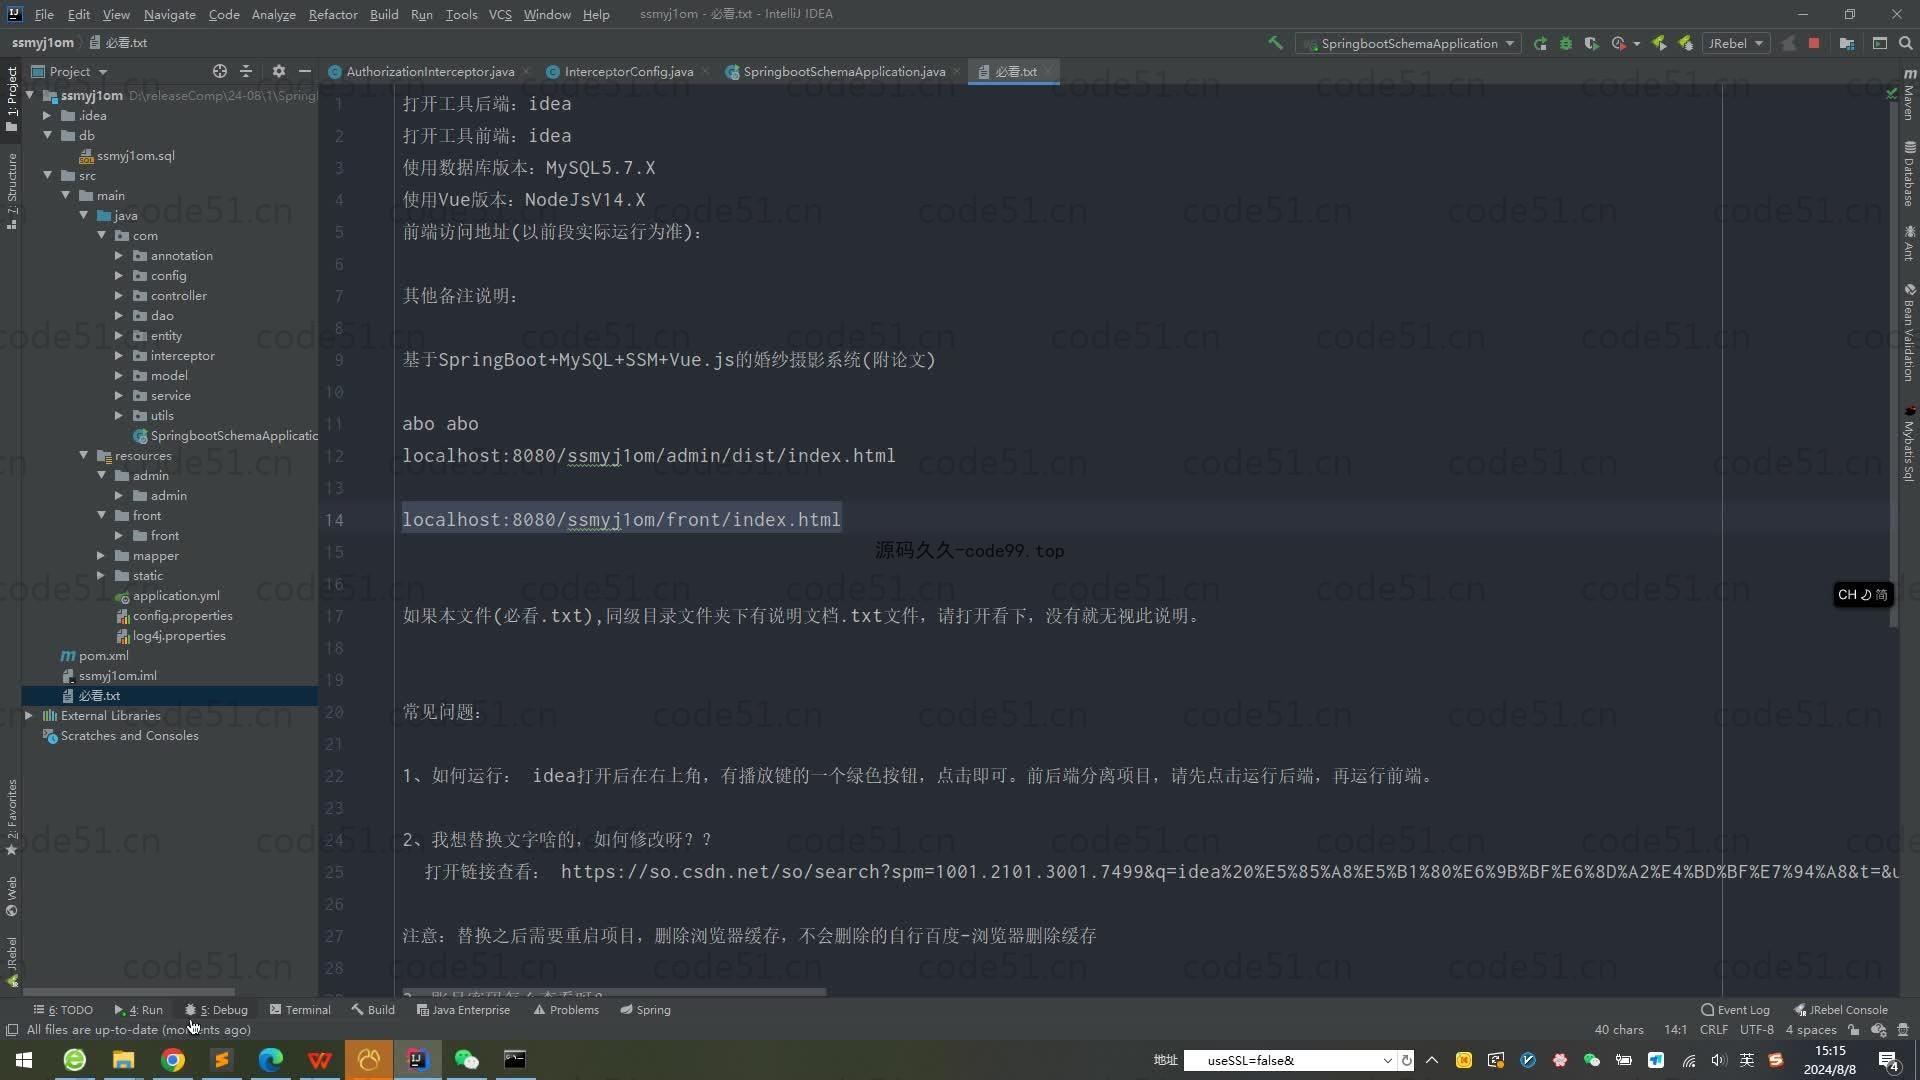Screen dimensions: 1920x1080
Task: Click the Build project hammer icon
Action: [x=1275, y=43]
